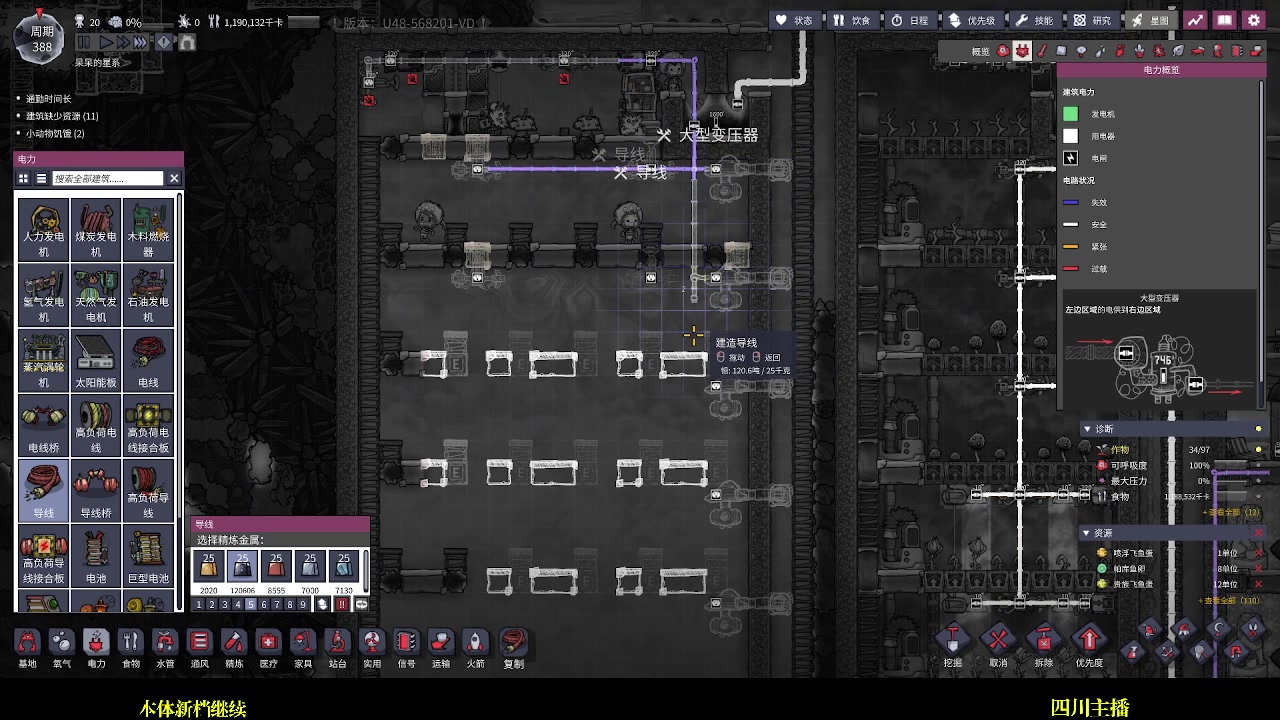
Task: Select the 煤炭发电机 coal generator building
Action: 96,229
